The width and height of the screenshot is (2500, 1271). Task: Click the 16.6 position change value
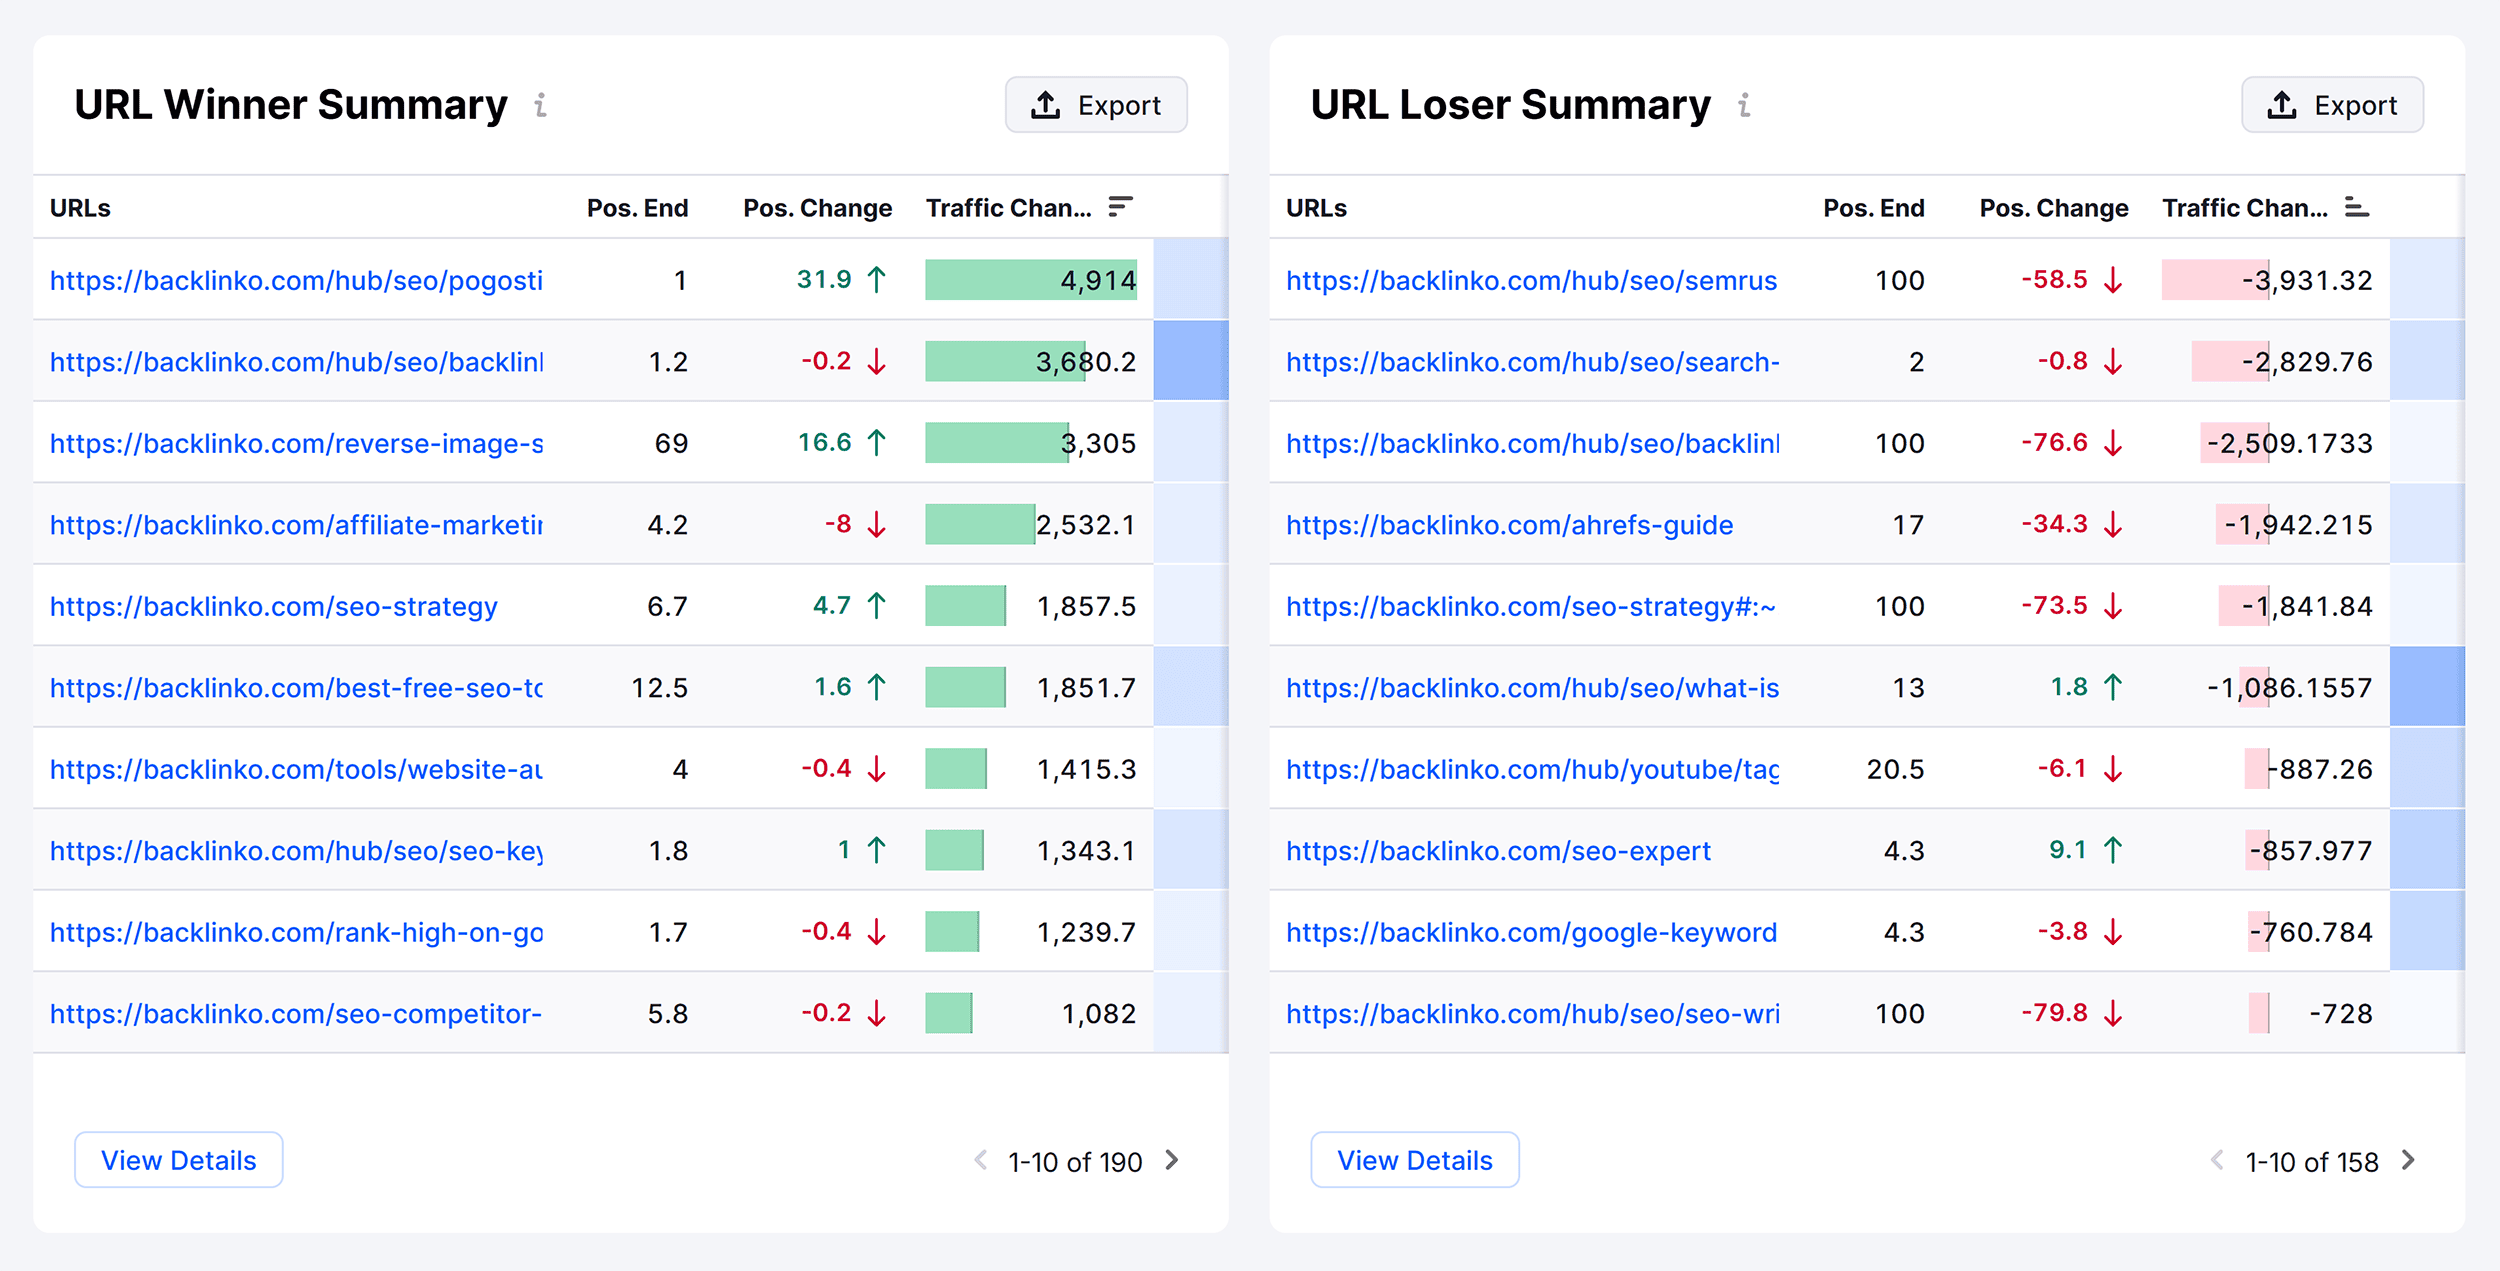(824, 442)
